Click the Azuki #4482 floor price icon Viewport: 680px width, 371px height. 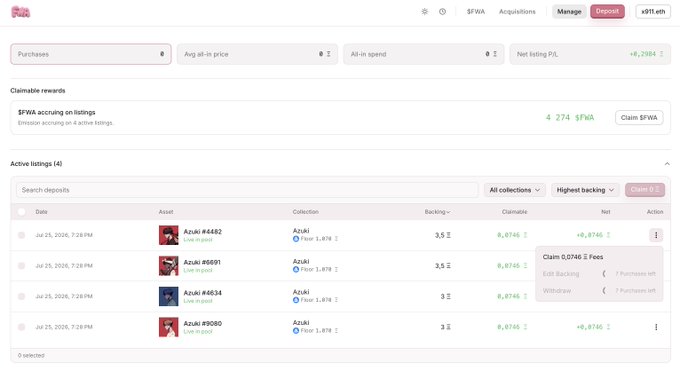tap(296, 239)
